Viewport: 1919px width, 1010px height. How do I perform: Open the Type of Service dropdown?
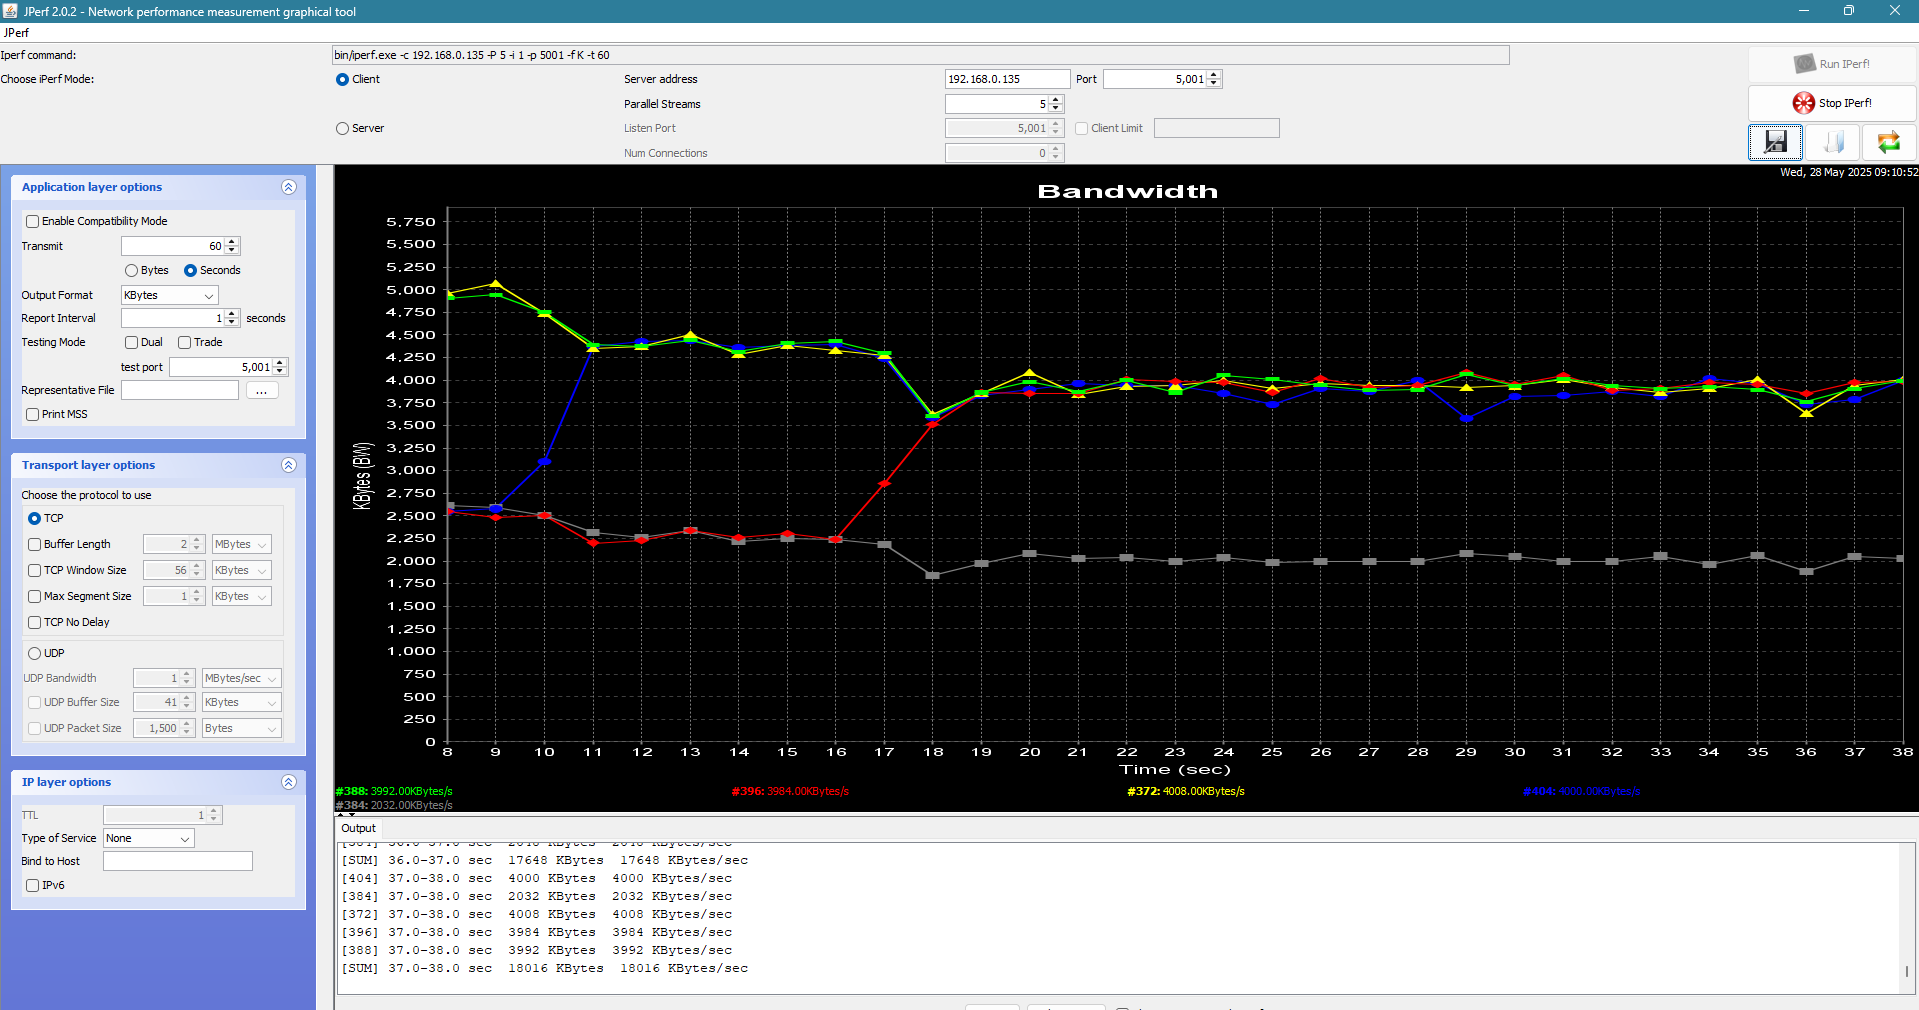click(x=149, y=838)
